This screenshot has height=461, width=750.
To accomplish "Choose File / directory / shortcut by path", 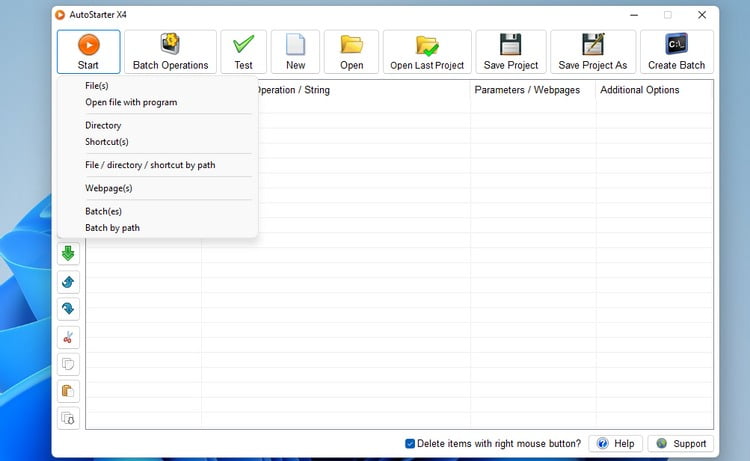I will (157, 165).
